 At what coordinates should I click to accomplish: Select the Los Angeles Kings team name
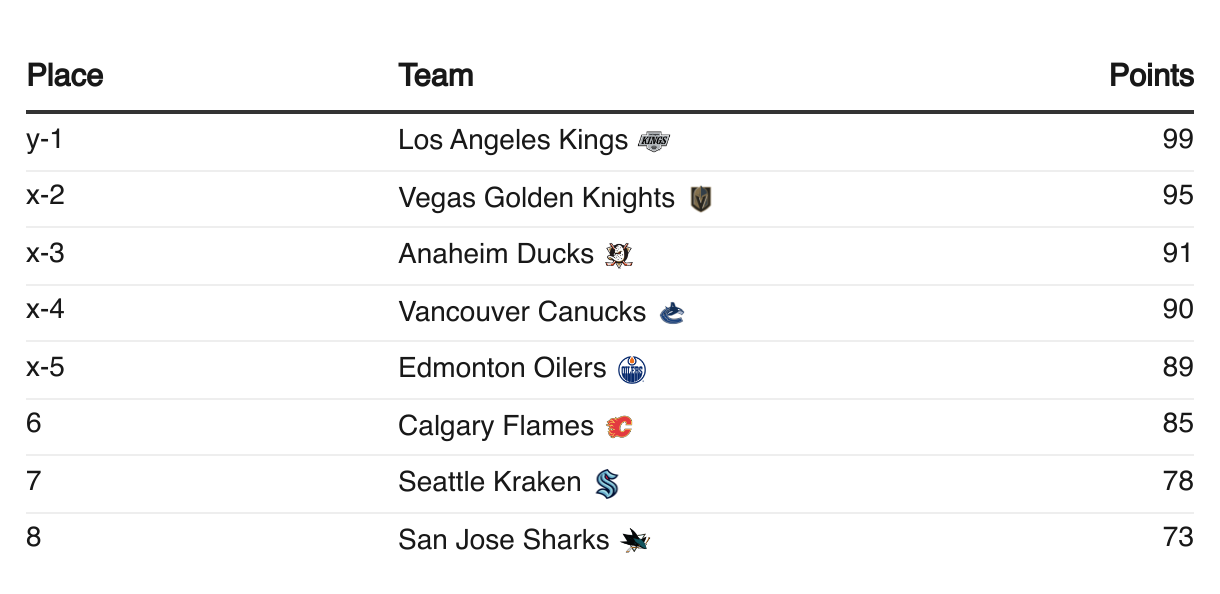pyautogui.click(x=512, y=140)
